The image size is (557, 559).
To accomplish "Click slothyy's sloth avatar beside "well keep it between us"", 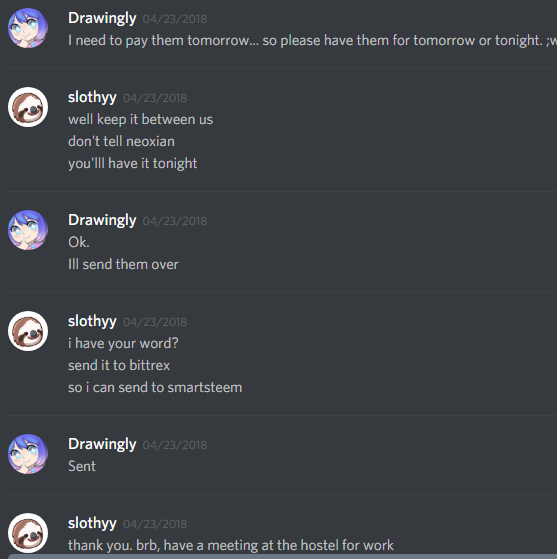I will tap(28, 107).
